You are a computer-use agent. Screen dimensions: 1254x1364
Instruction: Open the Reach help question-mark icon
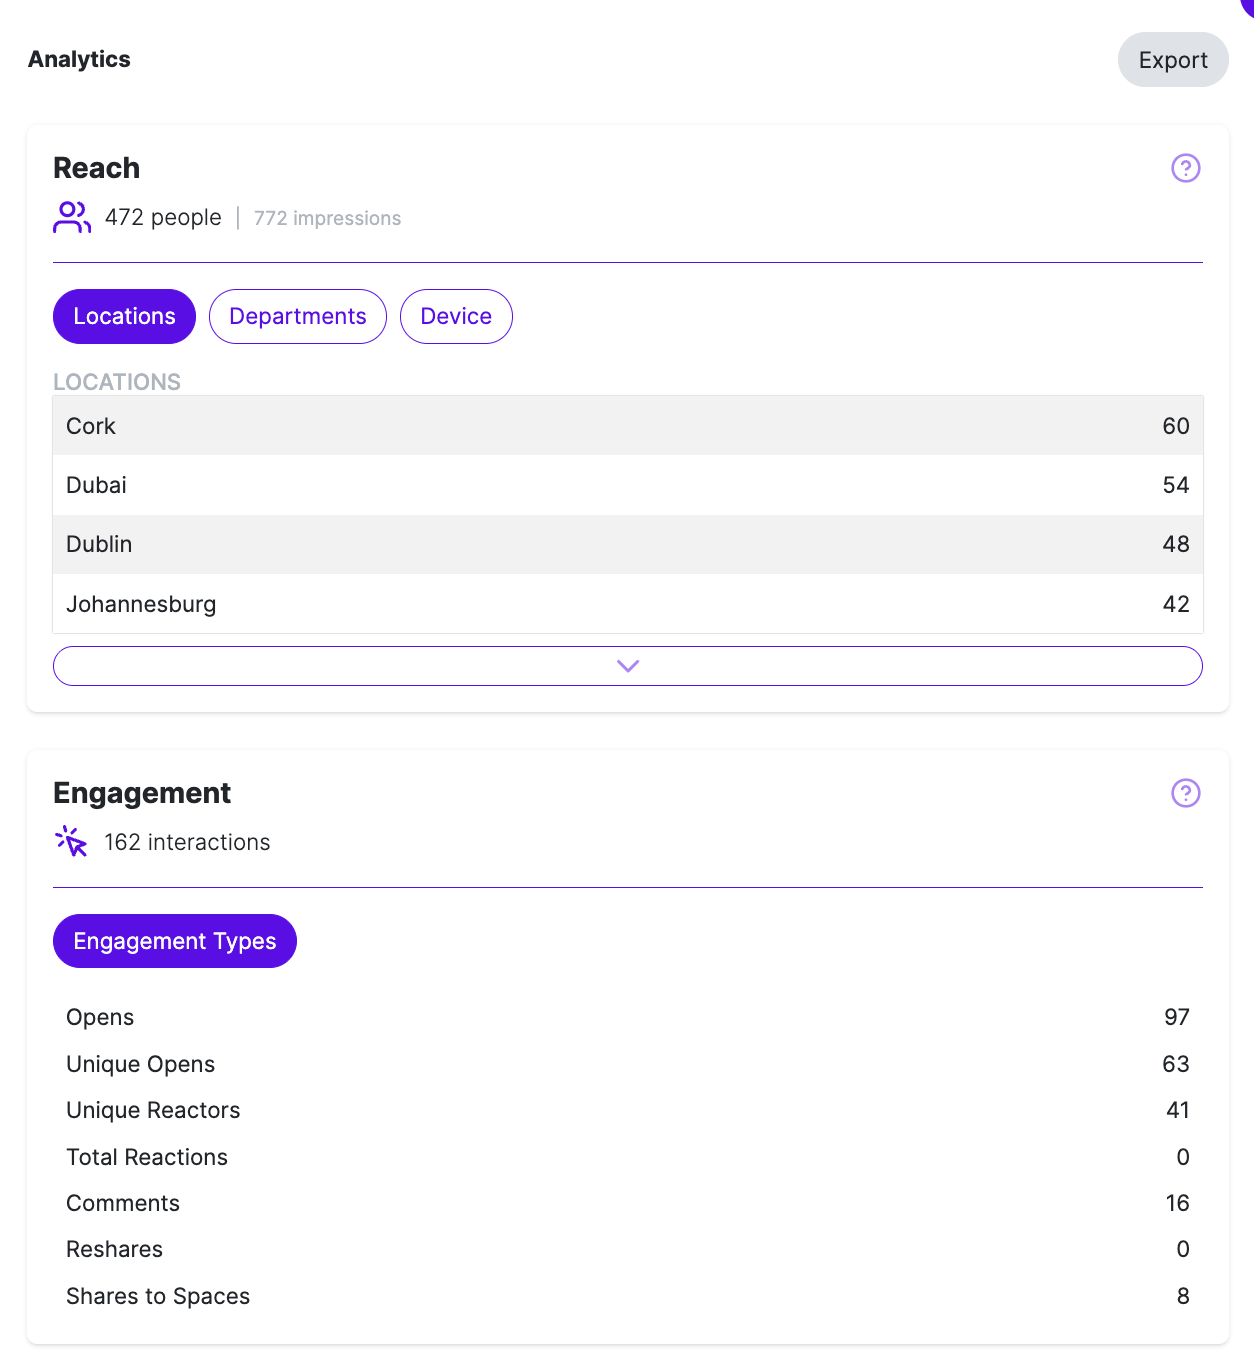pos(1185,168)
